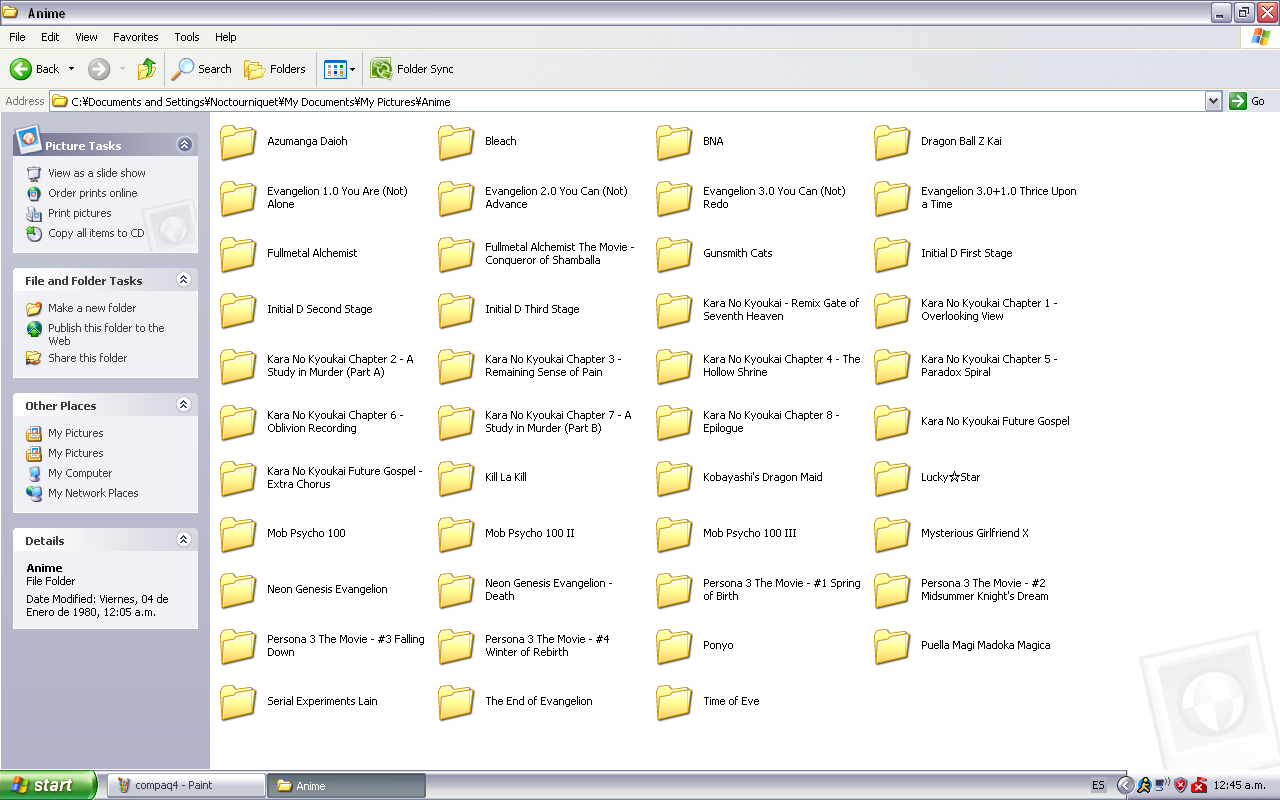Select the Mysterious Girlfriend X folder icon
The height and width of the screenshot is (800, 1280).
[892, 534]
